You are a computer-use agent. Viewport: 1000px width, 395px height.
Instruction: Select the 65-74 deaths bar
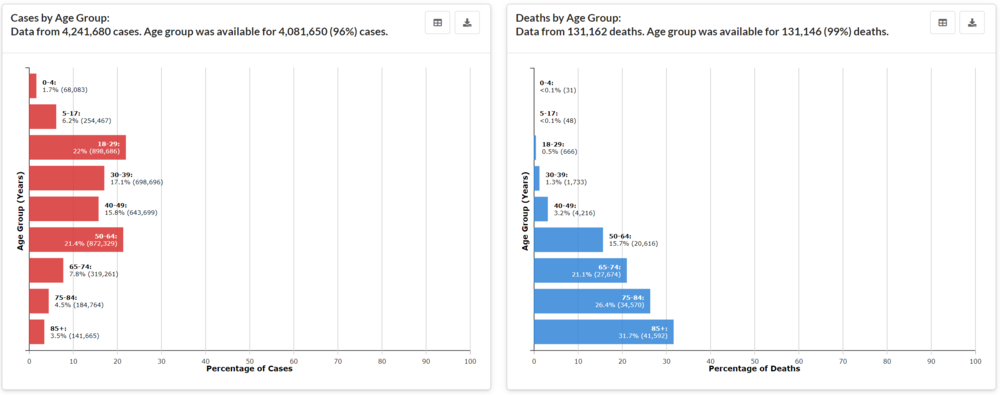580,271
